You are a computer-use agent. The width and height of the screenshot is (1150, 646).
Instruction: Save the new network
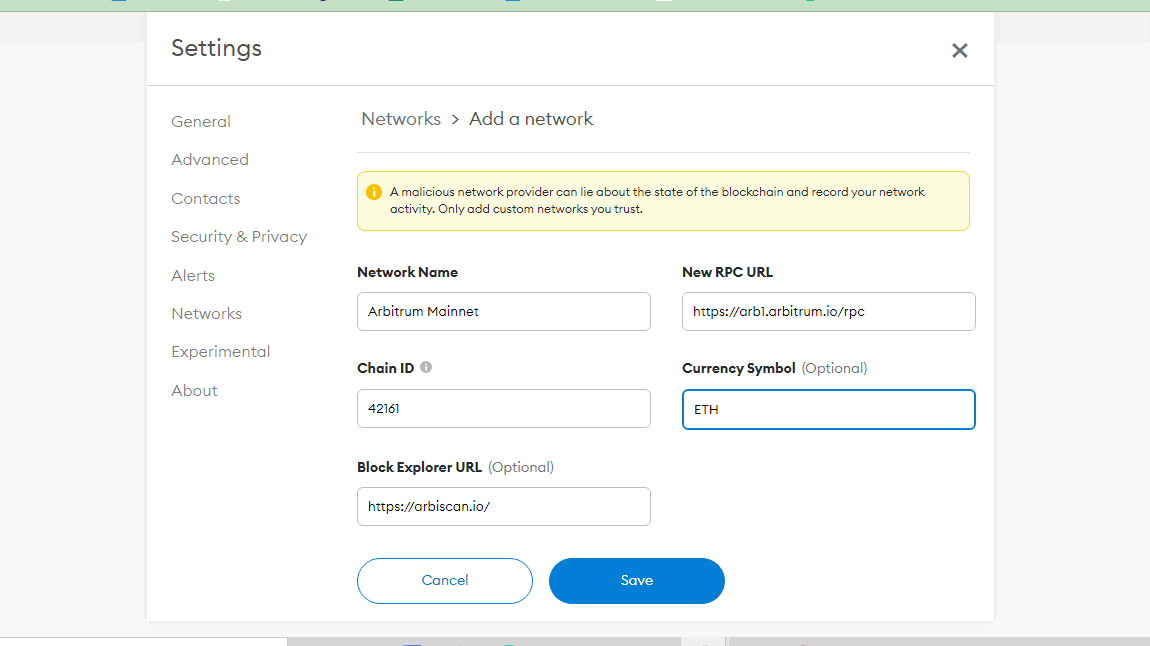pos(637,581)
